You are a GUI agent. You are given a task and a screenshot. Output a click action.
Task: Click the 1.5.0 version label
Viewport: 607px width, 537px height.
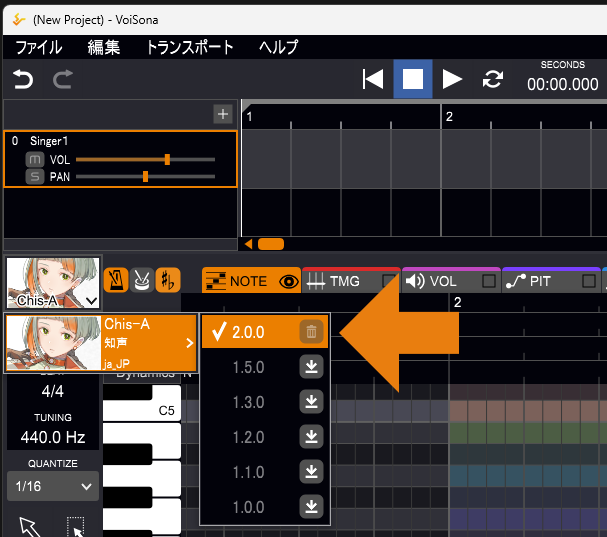pos(249,367)
